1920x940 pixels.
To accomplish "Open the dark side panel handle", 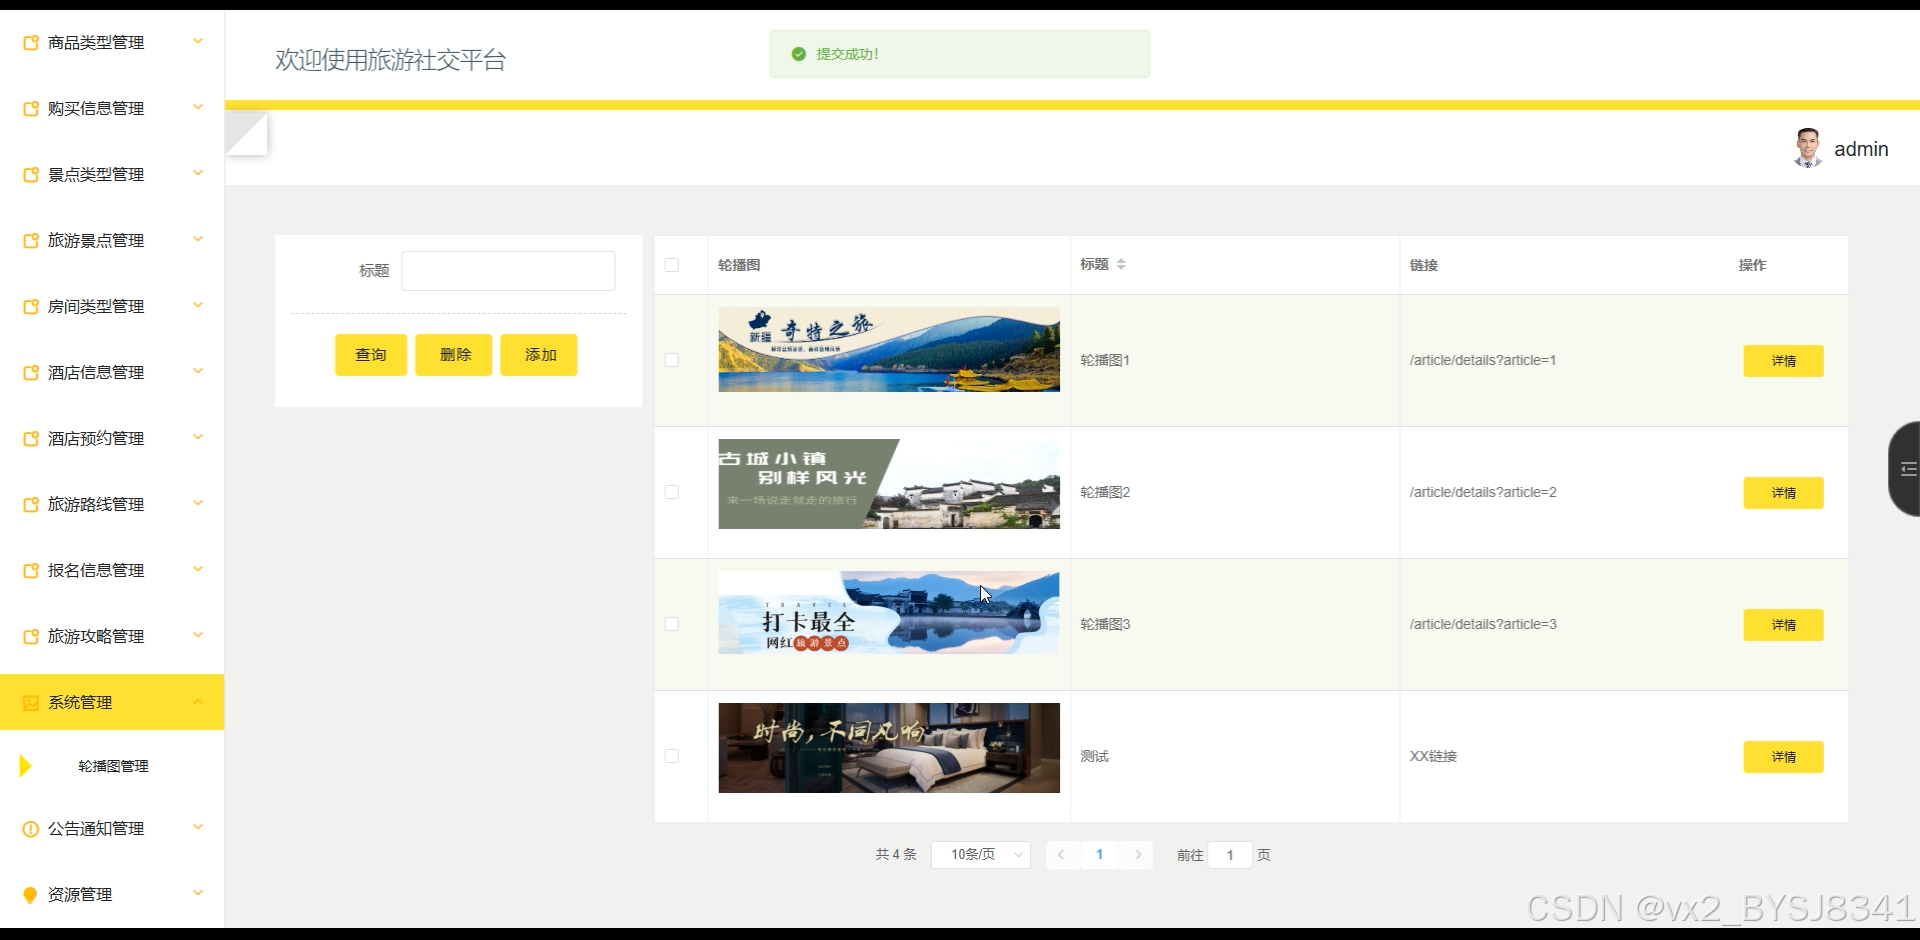I will [1905, 469].
